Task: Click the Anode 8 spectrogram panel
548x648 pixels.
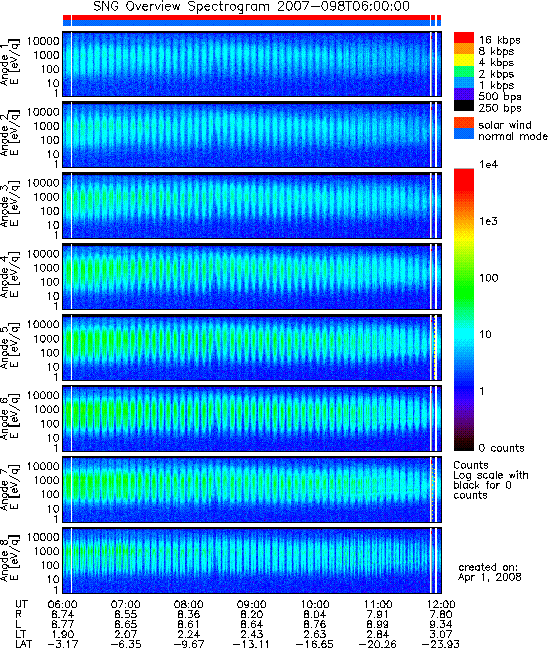Action: pyautogui.click(x=252, y=560)
